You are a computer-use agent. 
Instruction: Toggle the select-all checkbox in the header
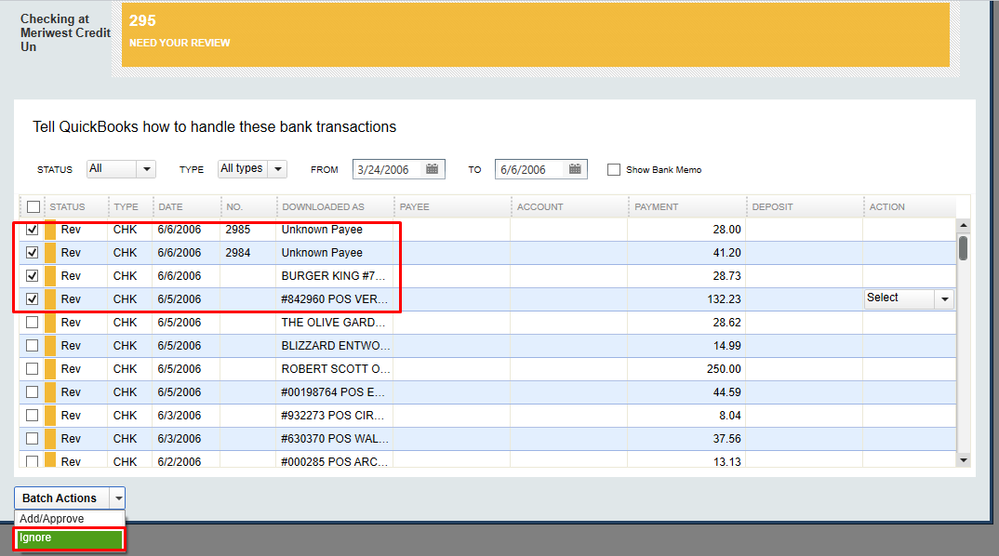point(33,207)
